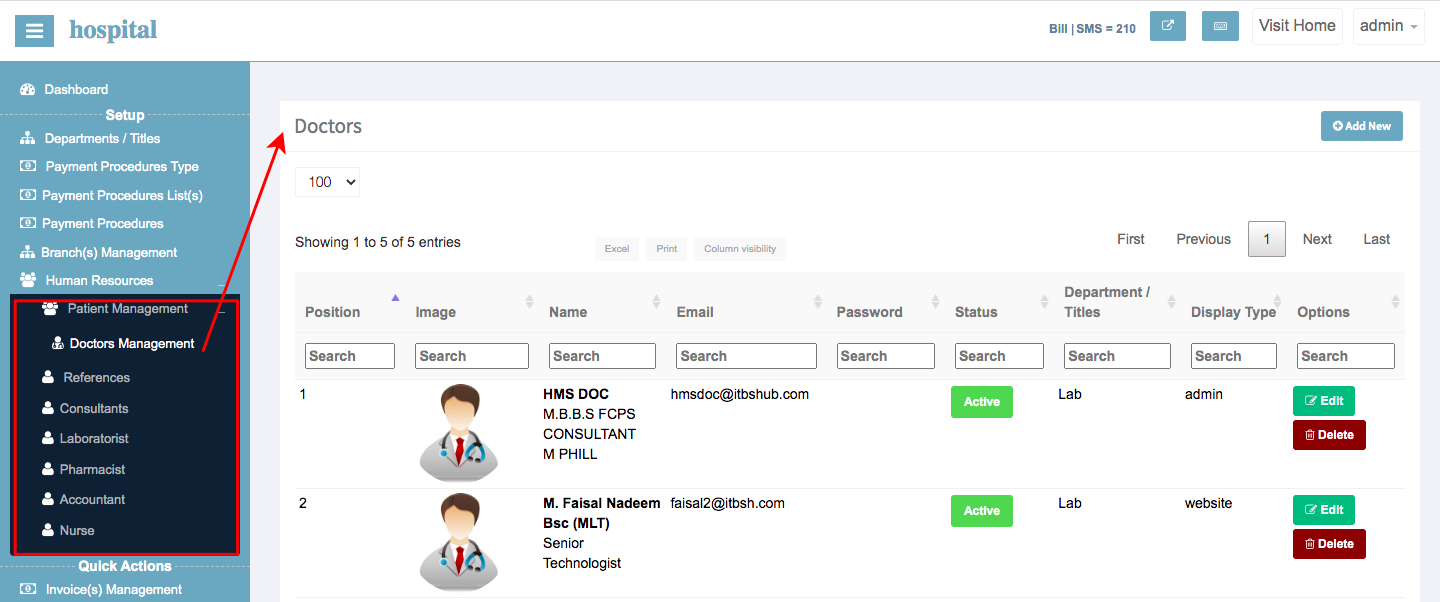The image size is (1440, 602).
Task: Click the Consultants person icon
Action: point(48,408)
